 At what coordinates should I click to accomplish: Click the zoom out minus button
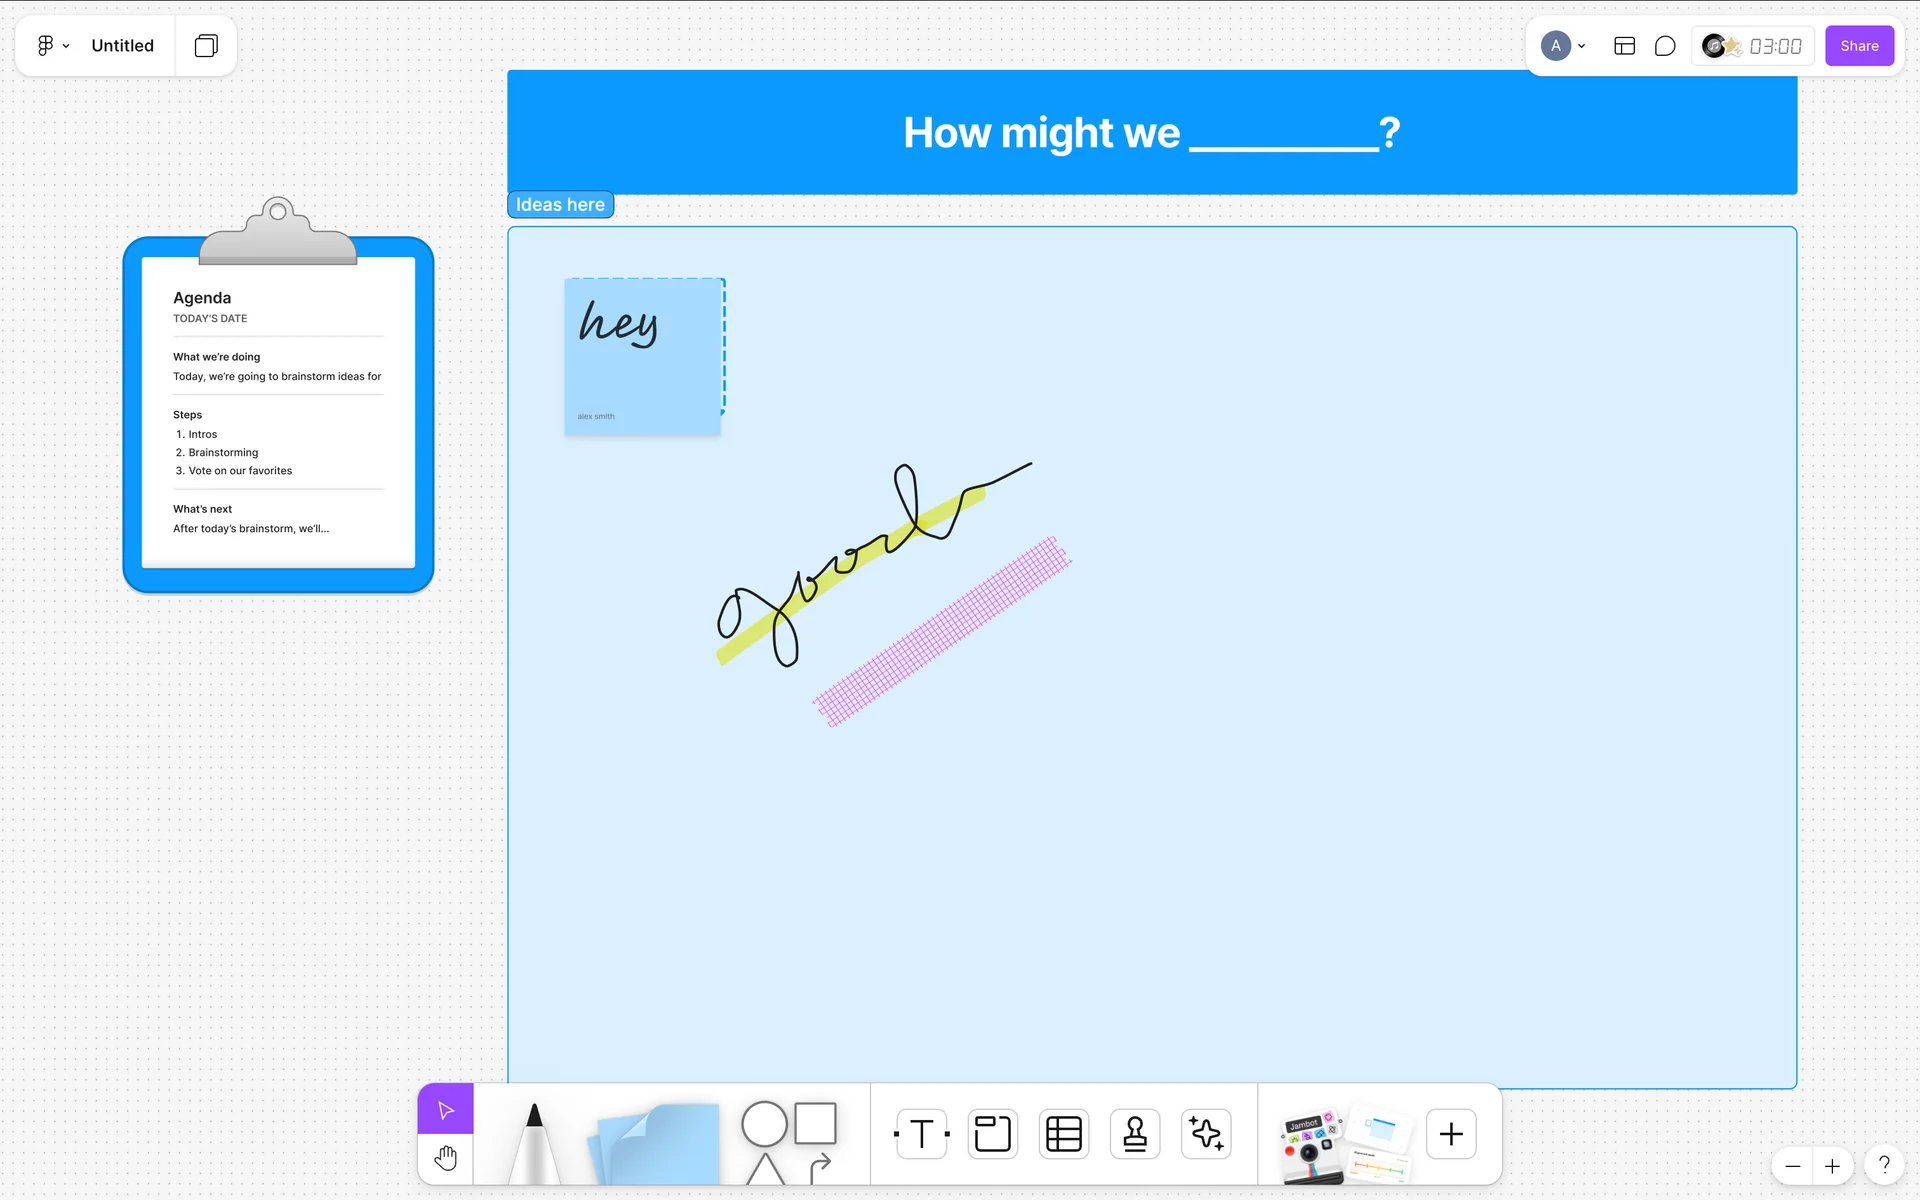coord(1793,1166)
